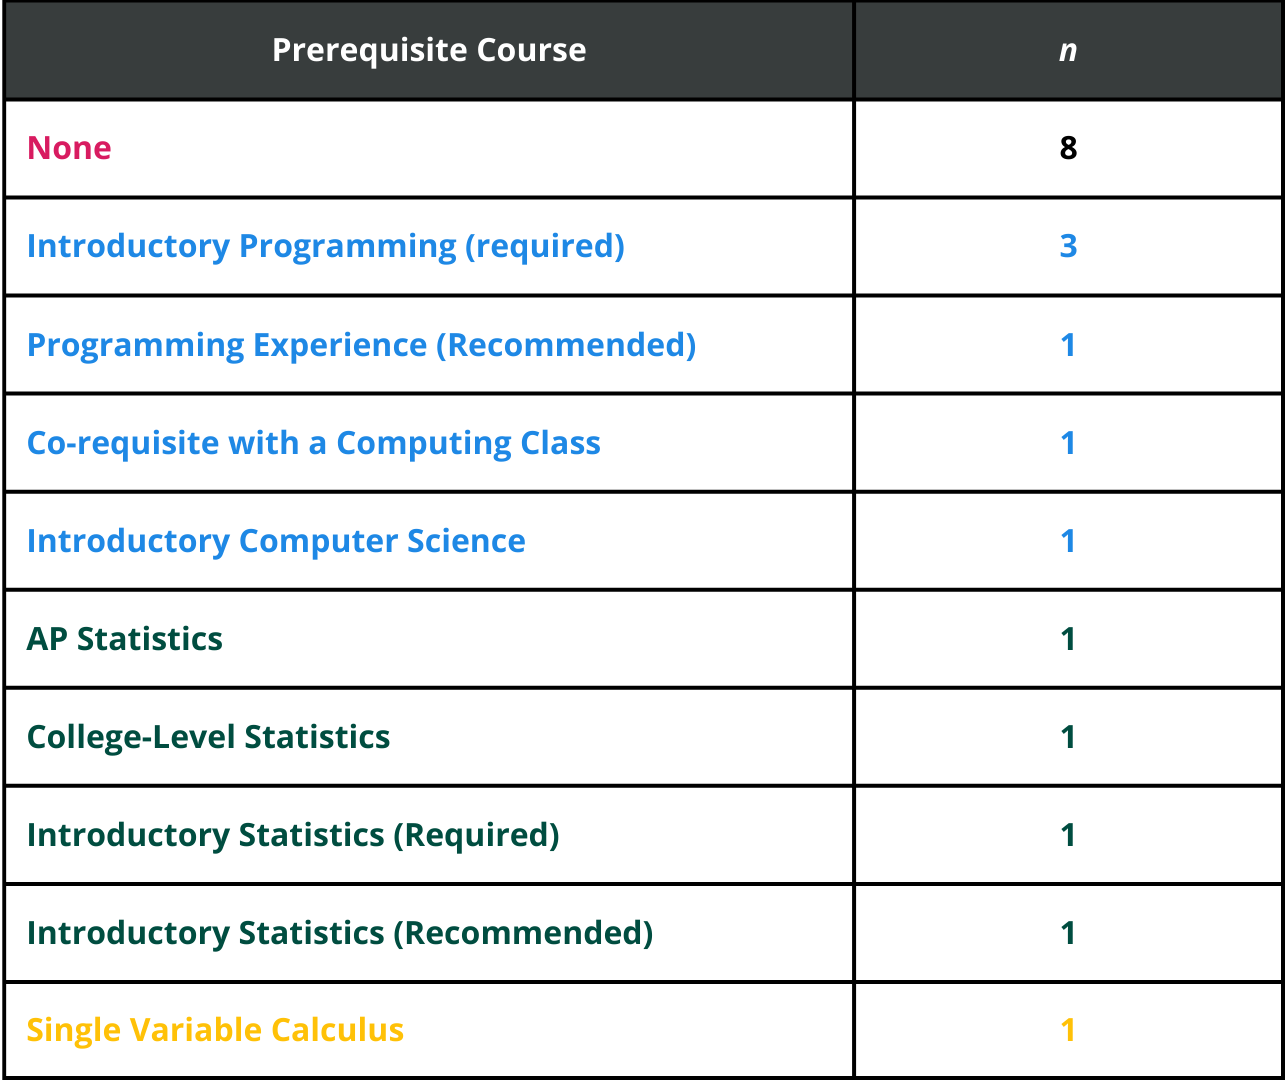
Task: Open Introductory Computer Science entry
Action: [276, 541]
